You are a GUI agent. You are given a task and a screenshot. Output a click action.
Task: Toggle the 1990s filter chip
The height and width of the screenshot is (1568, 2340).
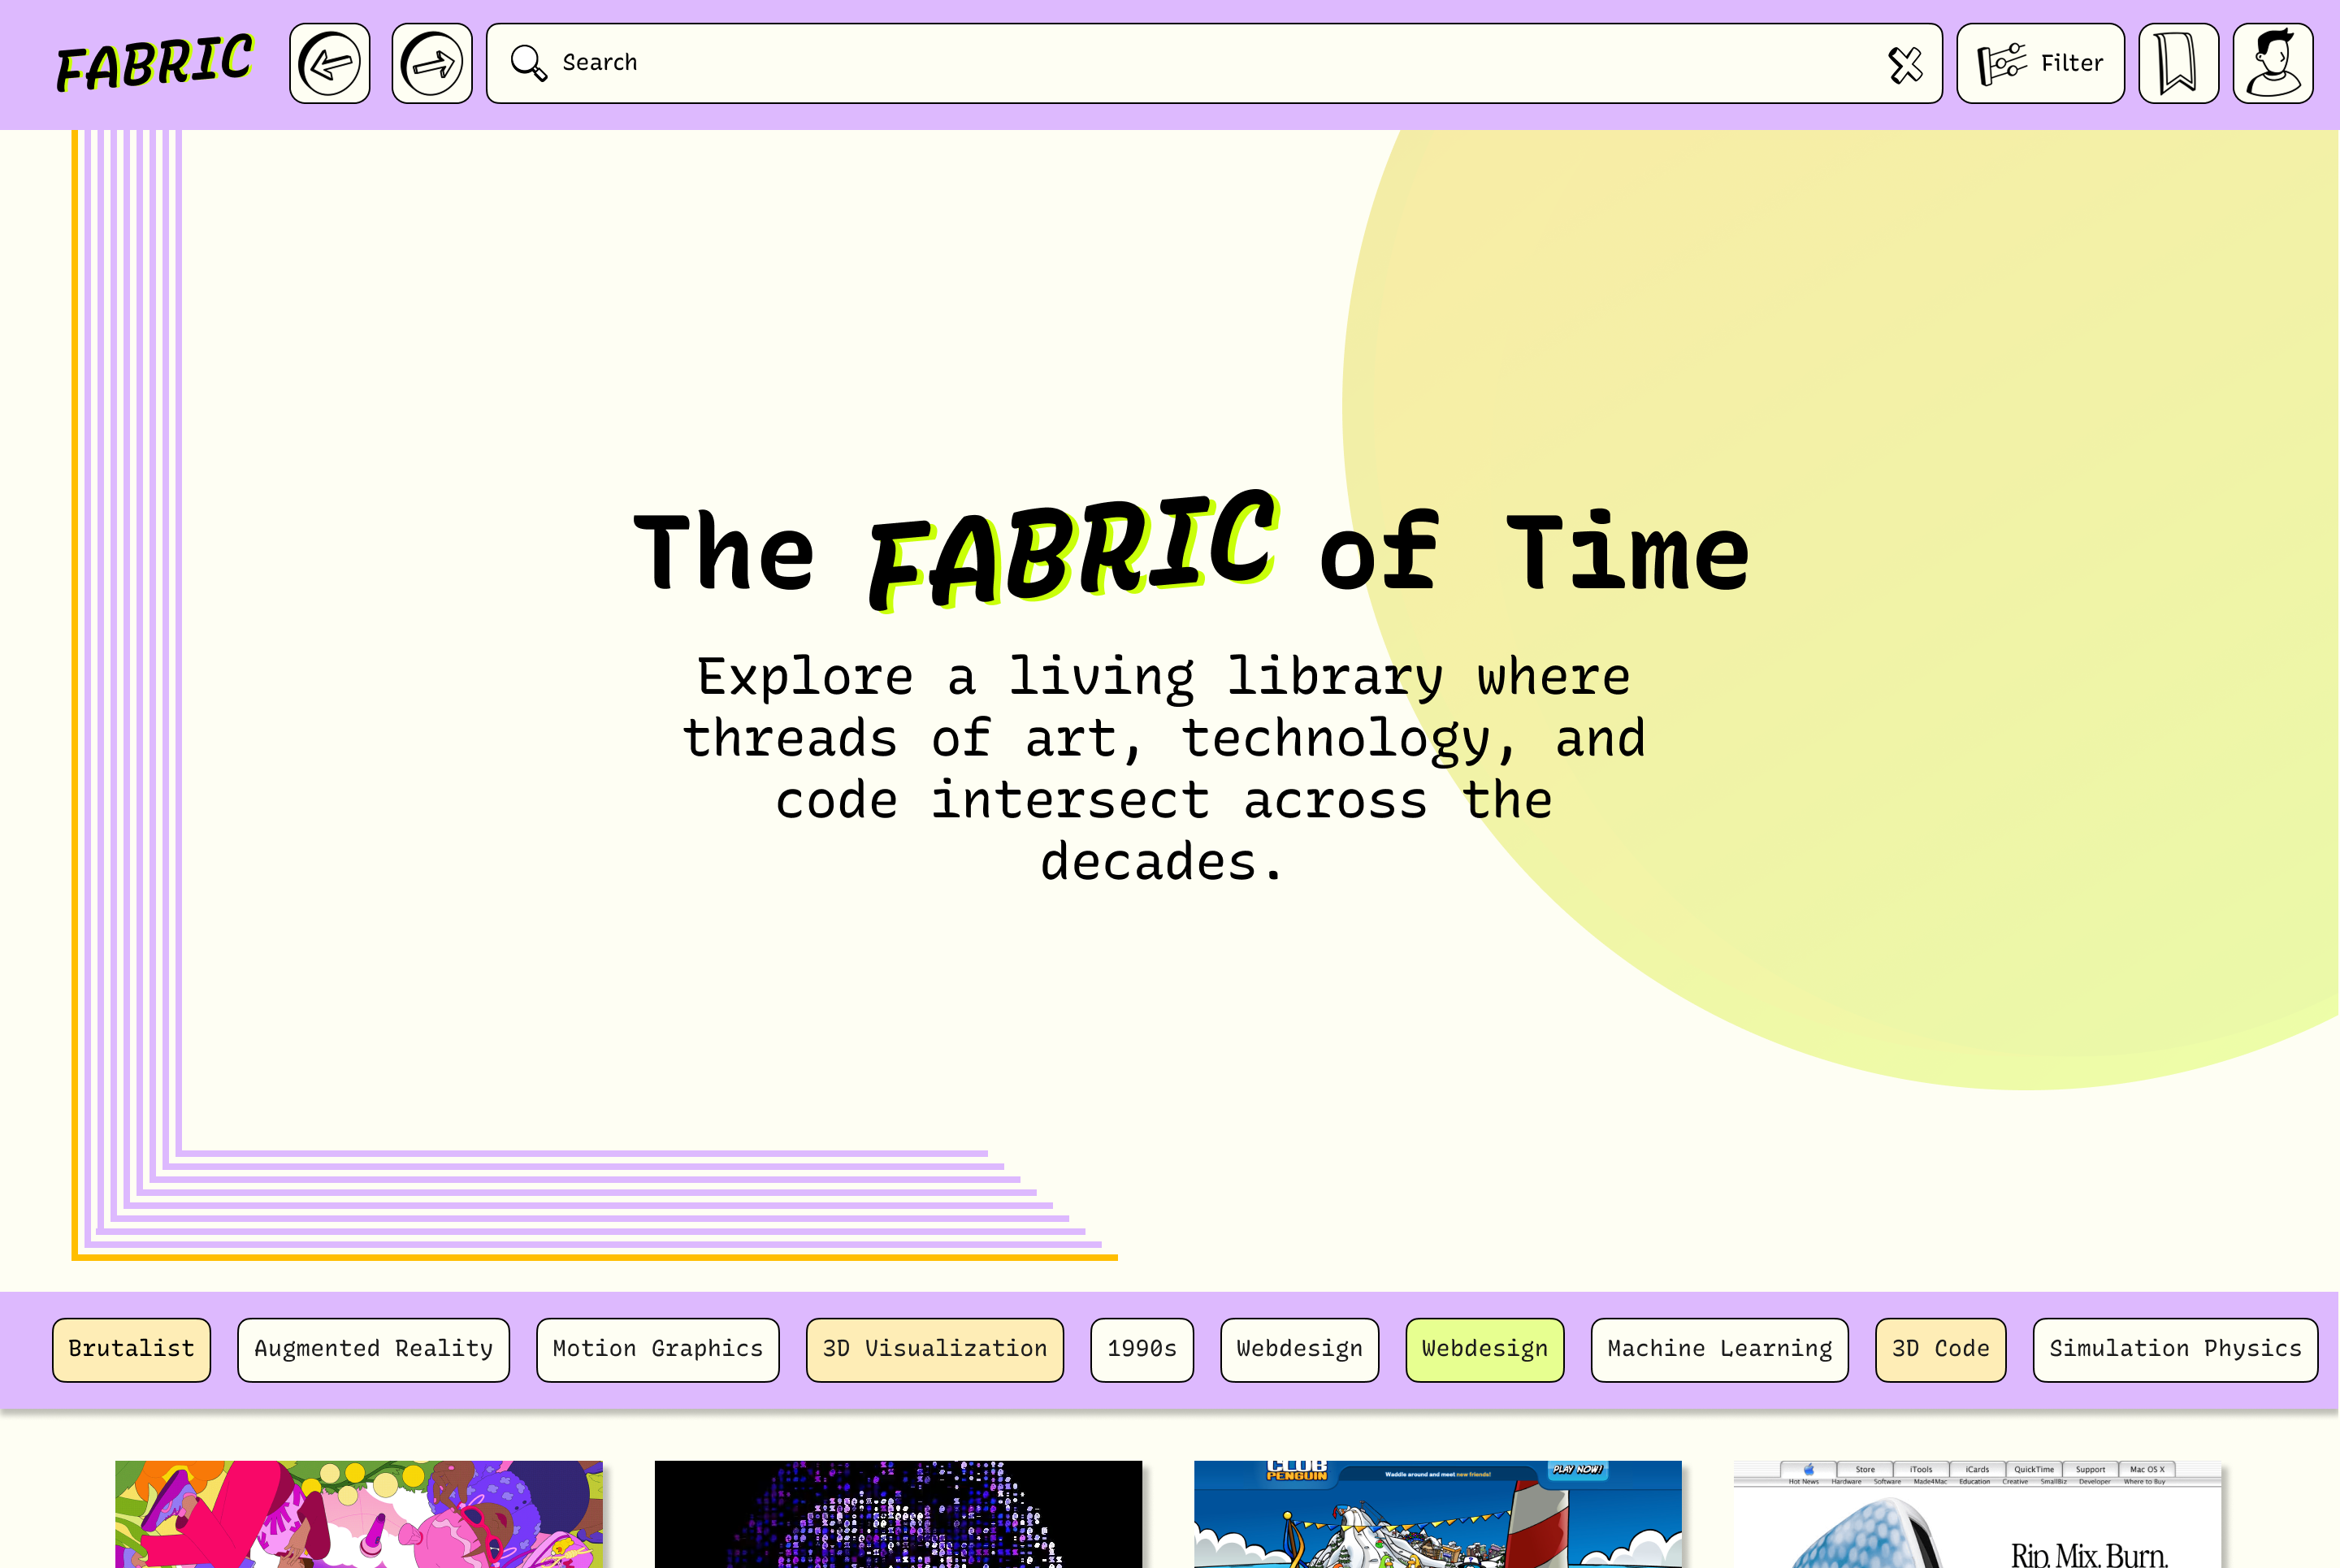pos(1142,1349)
